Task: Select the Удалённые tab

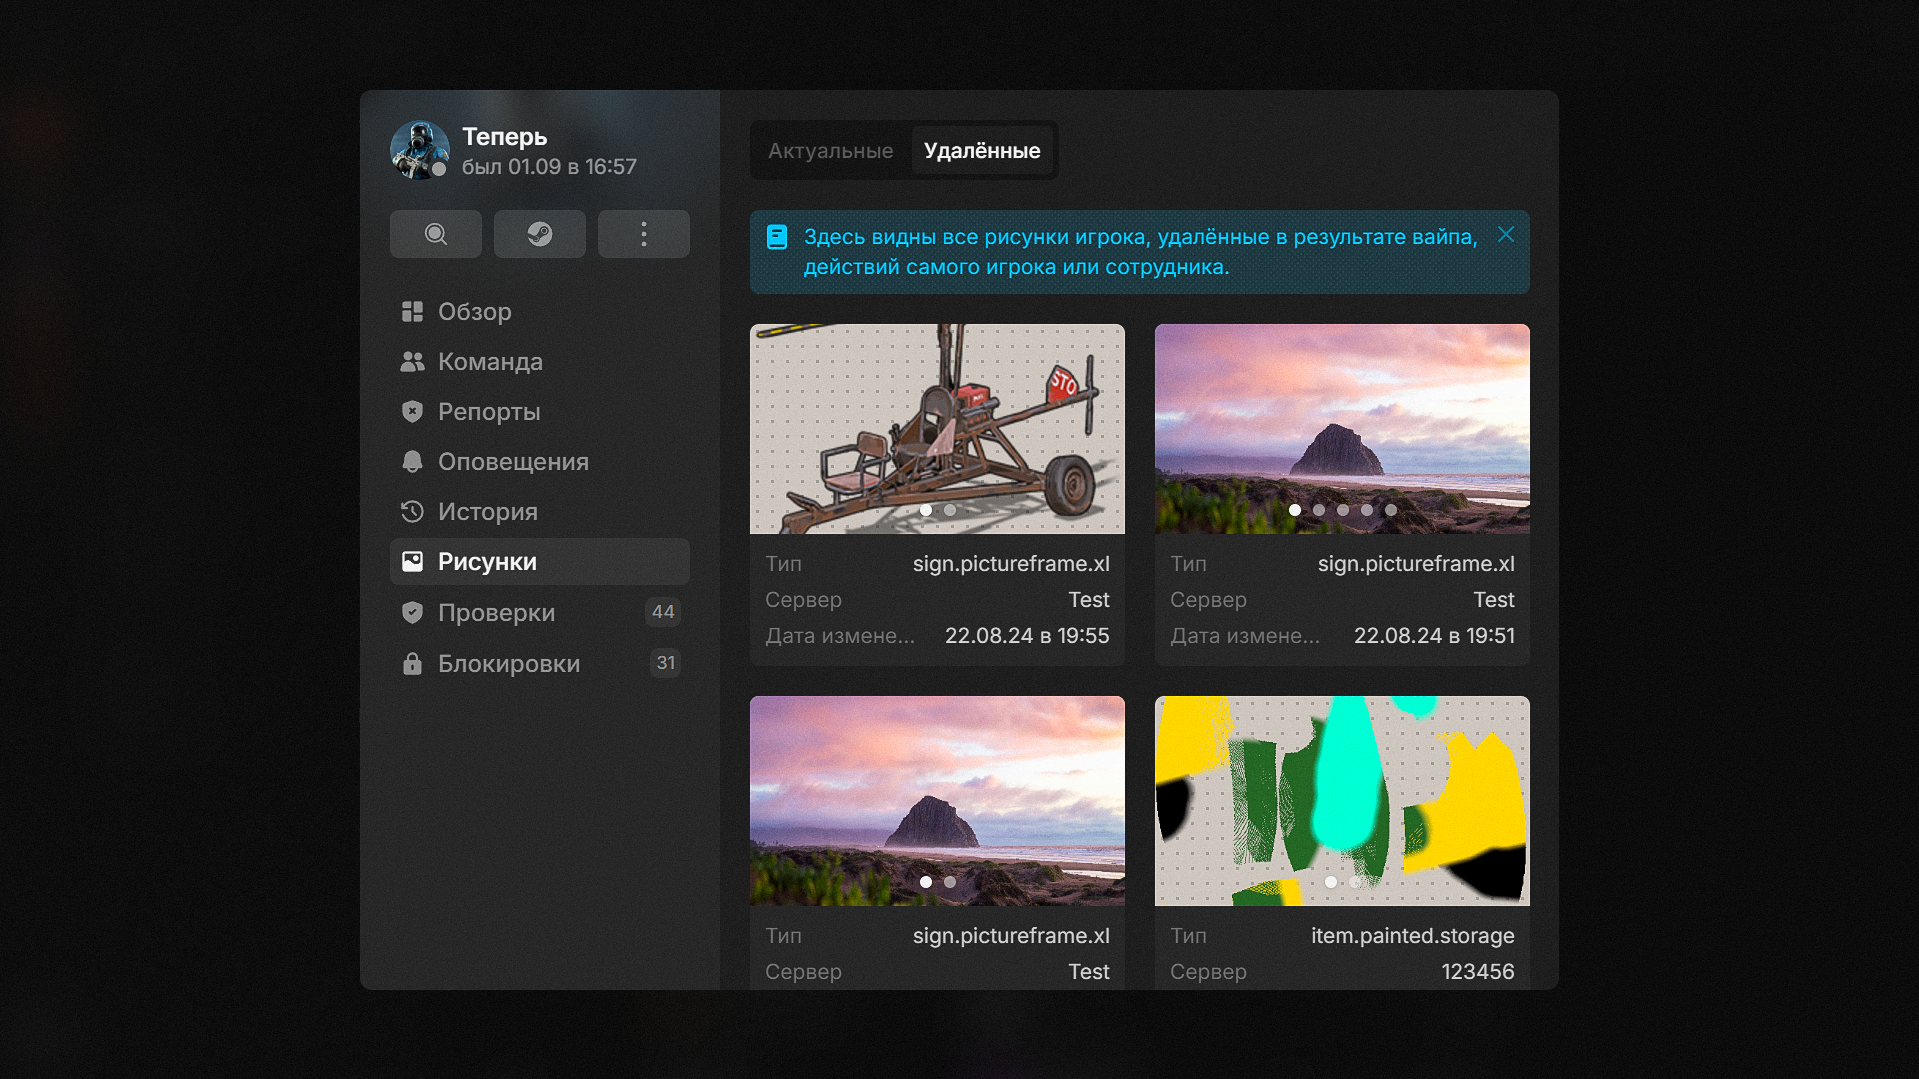Action: click(x=982, y=151)
